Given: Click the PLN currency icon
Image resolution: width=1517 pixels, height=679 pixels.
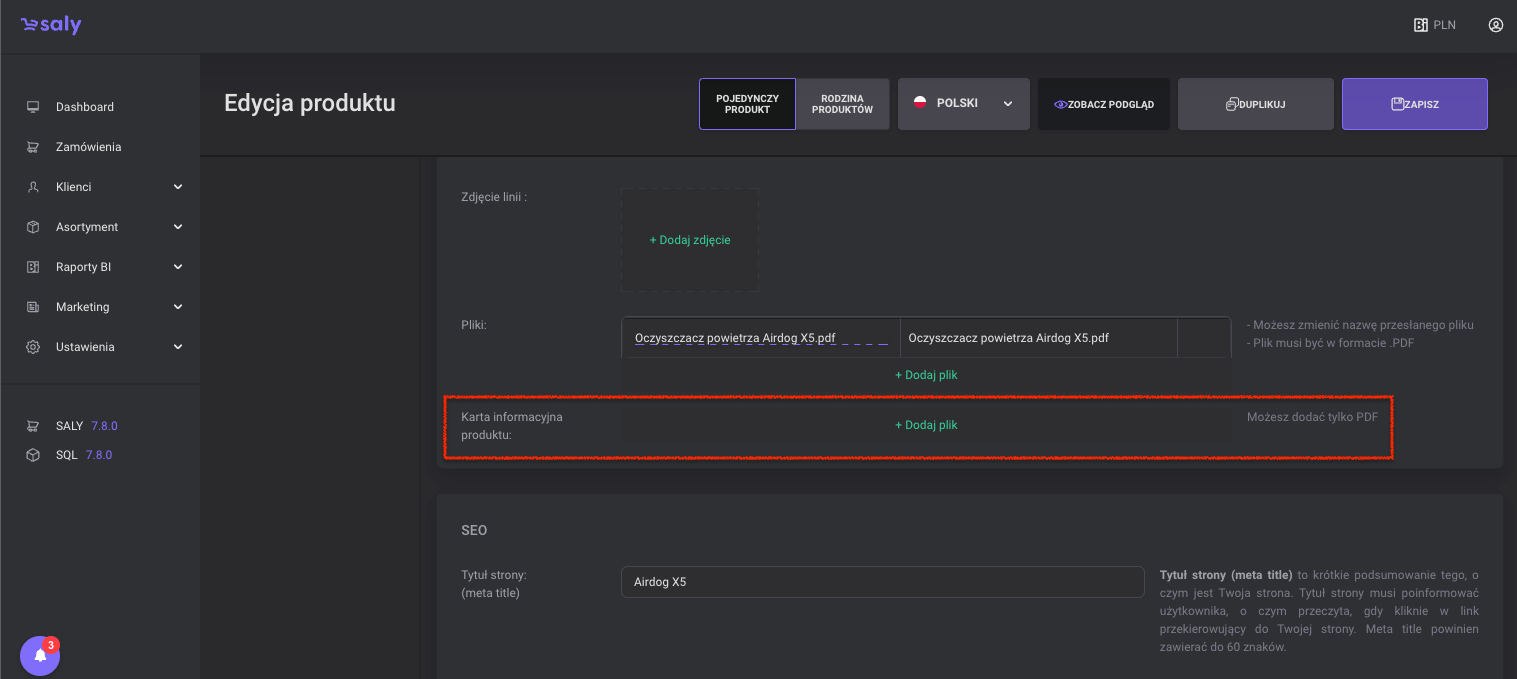Looking at the screenshot, I should coord(1420,25).
